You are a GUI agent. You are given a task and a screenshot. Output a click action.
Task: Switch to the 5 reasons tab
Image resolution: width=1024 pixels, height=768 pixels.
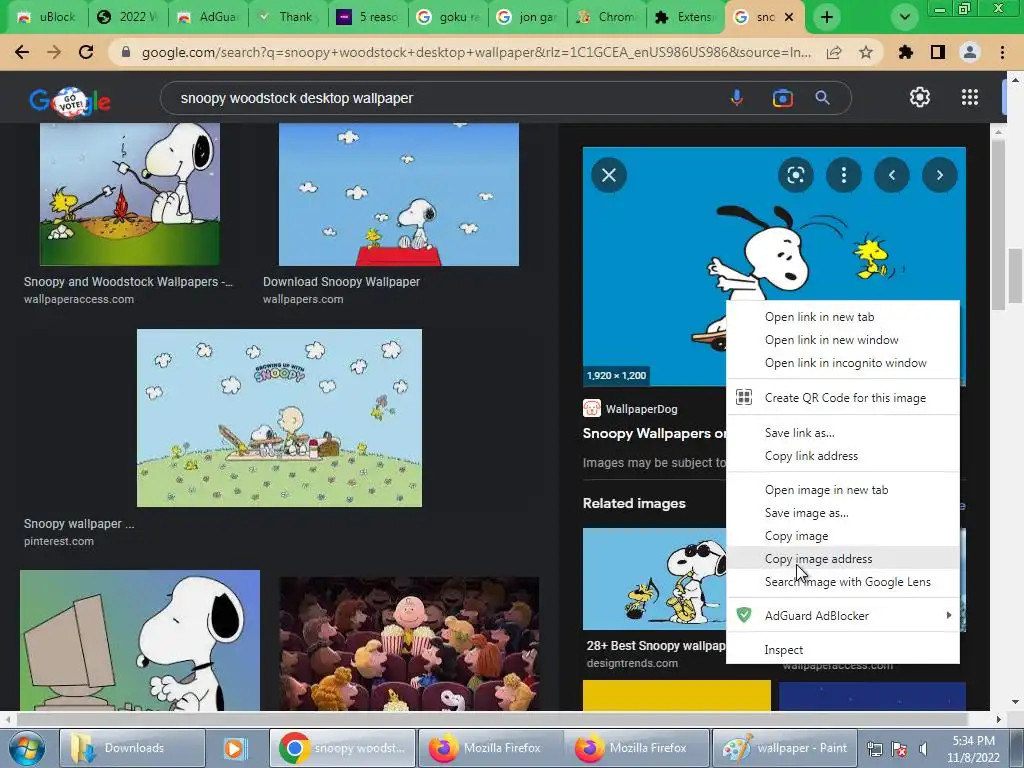pyautogui.click(x=368, y=17)
